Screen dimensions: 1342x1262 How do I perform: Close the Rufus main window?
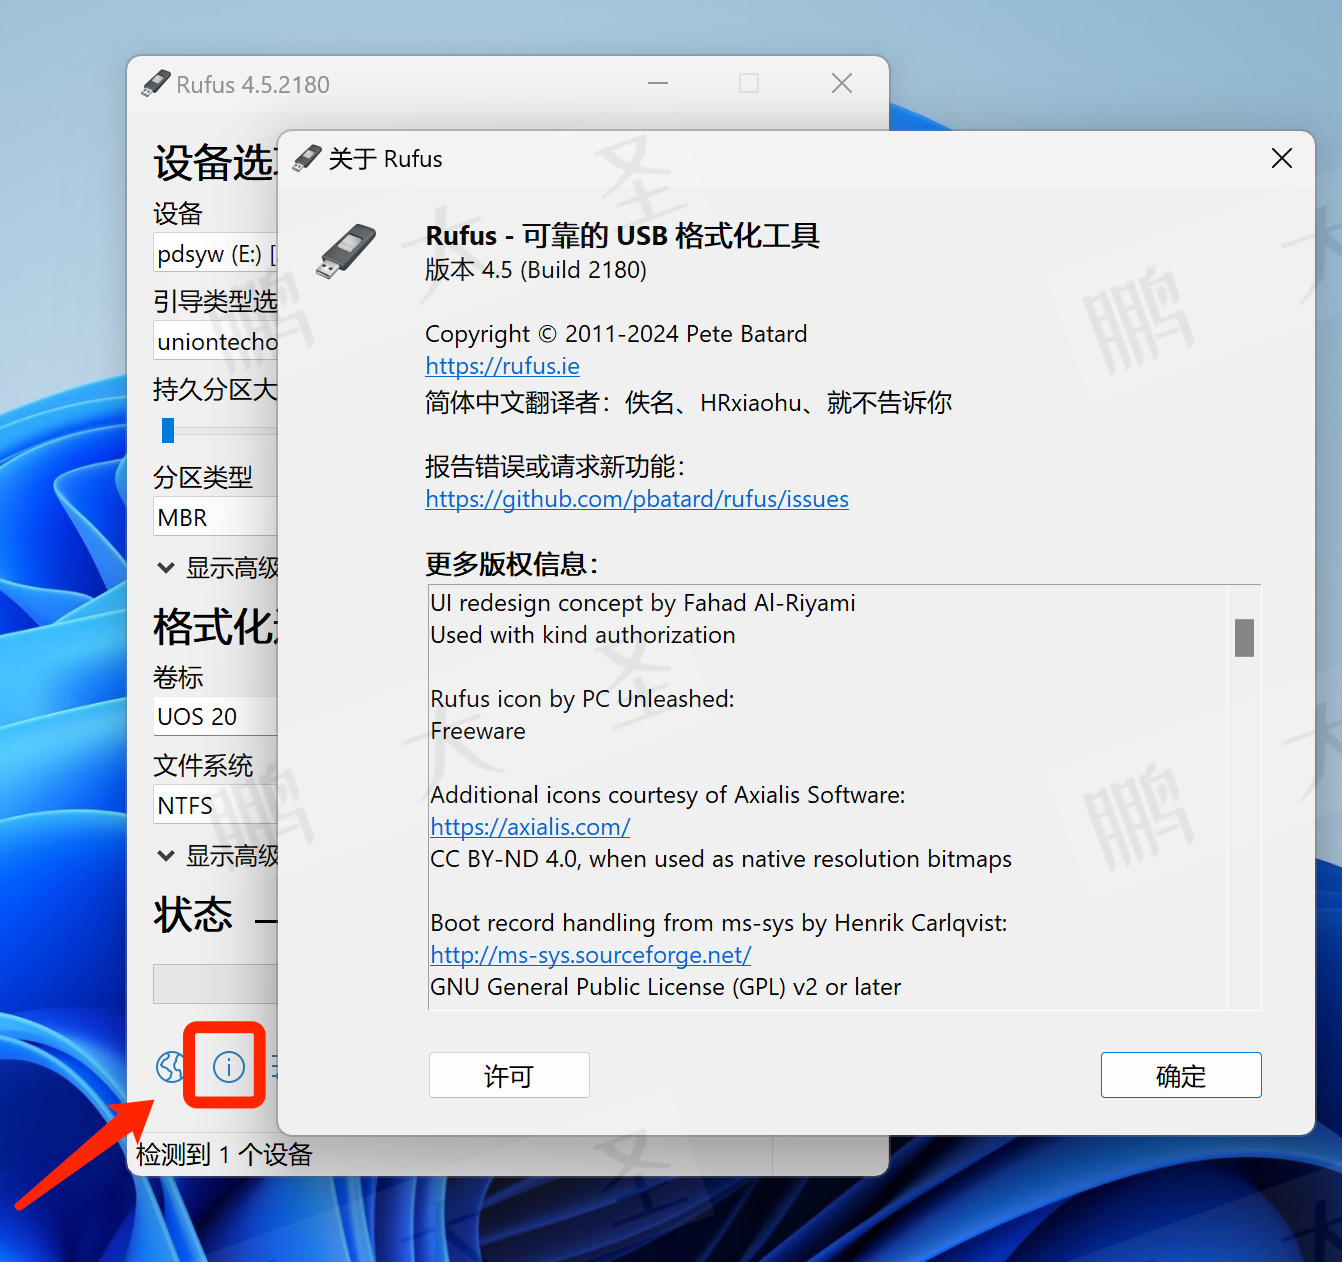click(x=842, y=84)
